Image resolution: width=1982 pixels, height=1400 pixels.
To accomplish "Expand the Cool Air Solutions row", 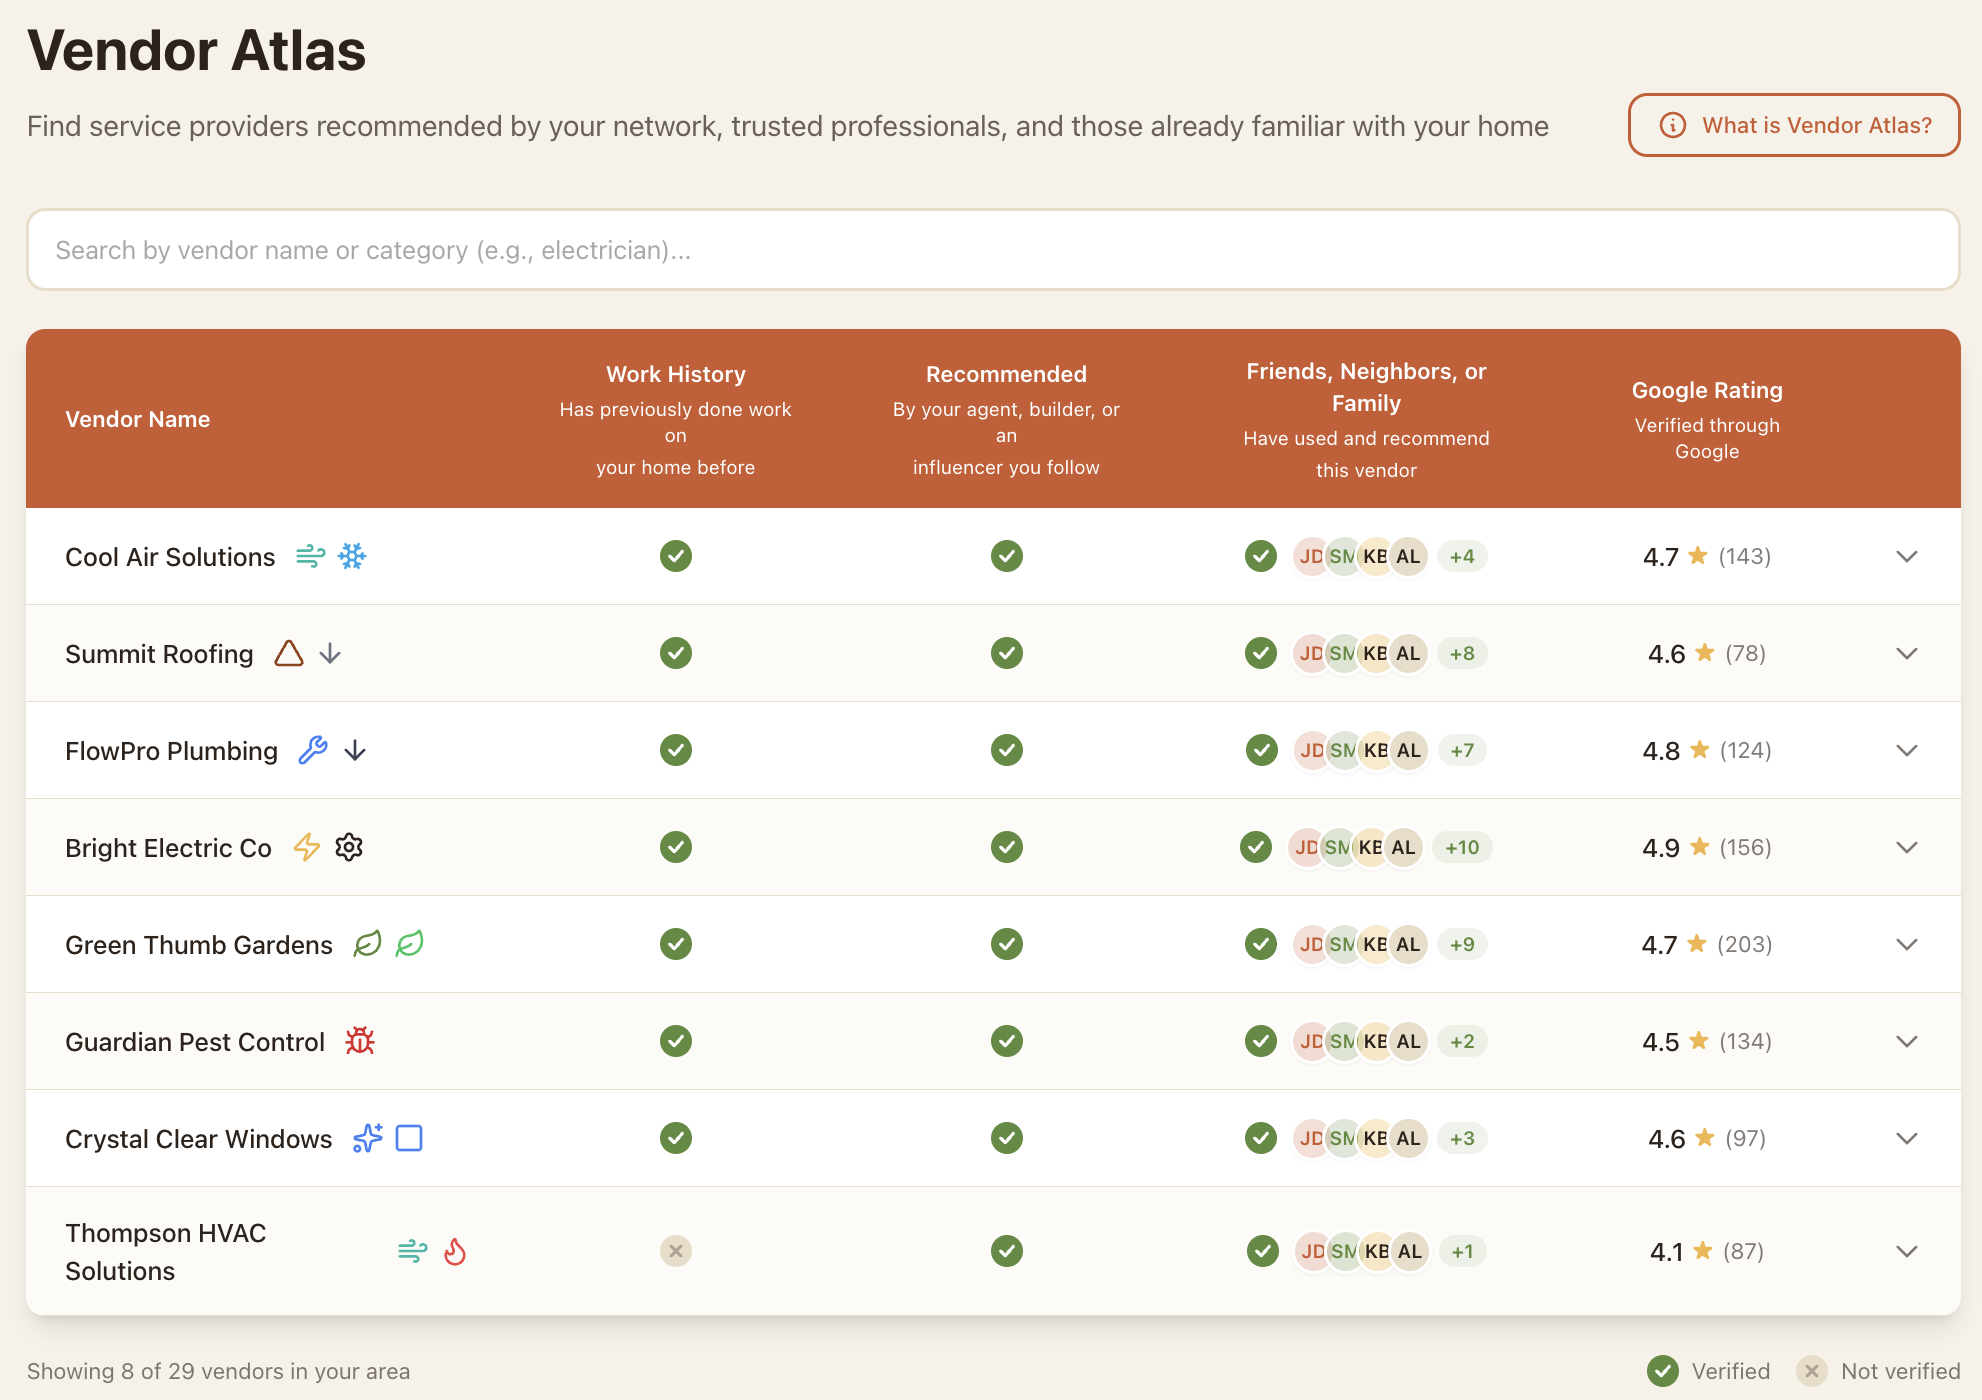I will [1907, 556].
